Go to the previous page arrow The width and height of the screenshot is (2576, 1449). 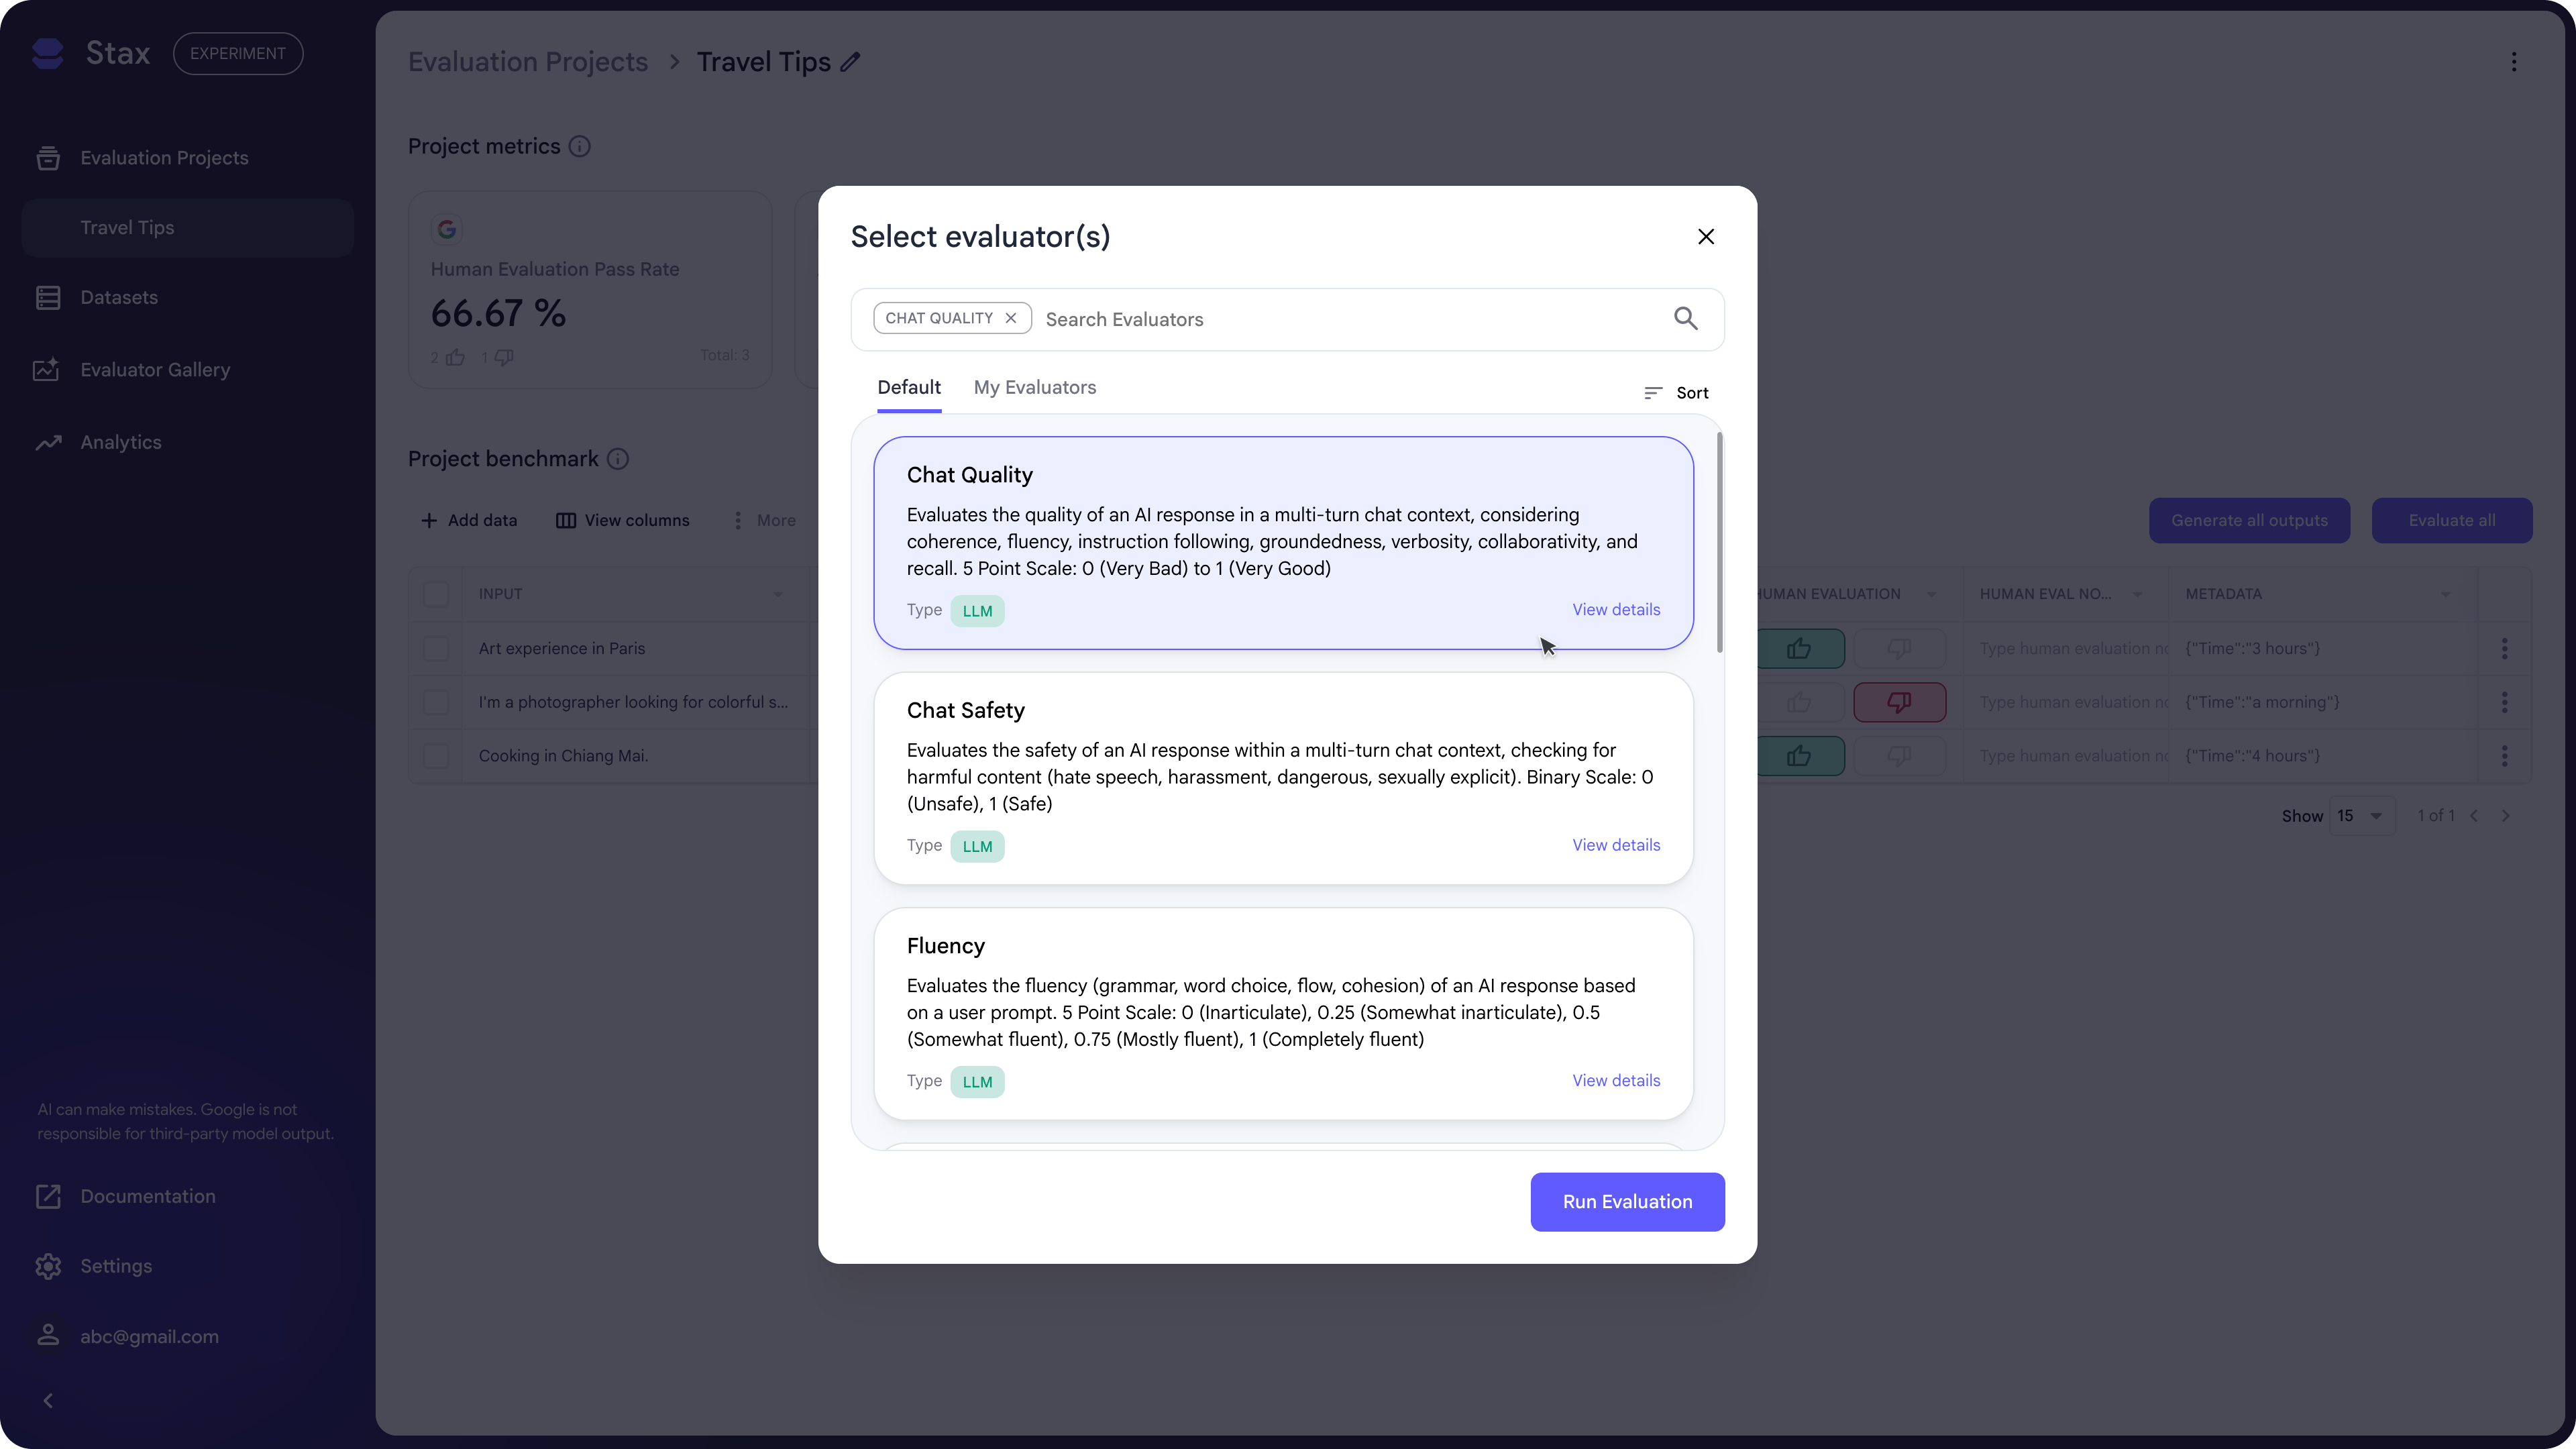(x=2474, y=816)
